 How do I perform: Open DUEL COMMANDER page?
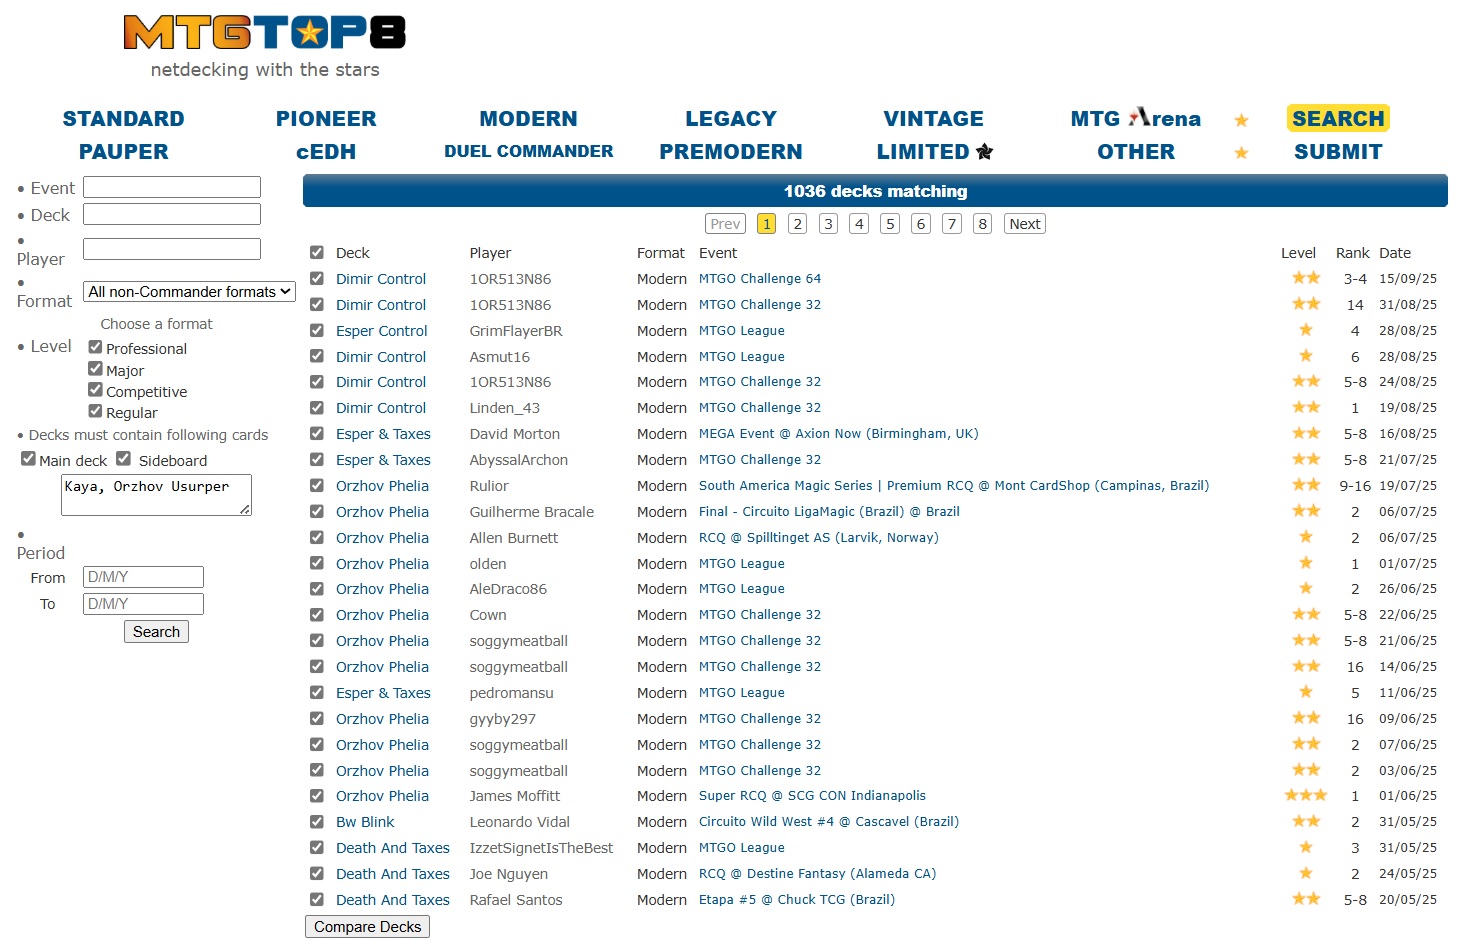pos(528,151)
